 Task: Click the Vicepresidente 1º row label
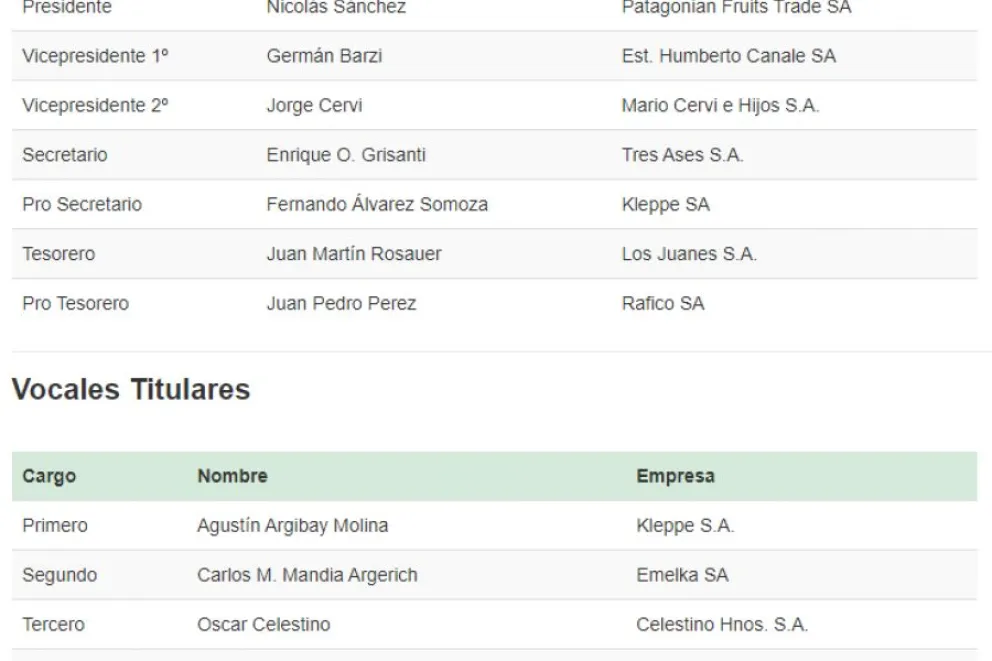click(x=95, y=57)
